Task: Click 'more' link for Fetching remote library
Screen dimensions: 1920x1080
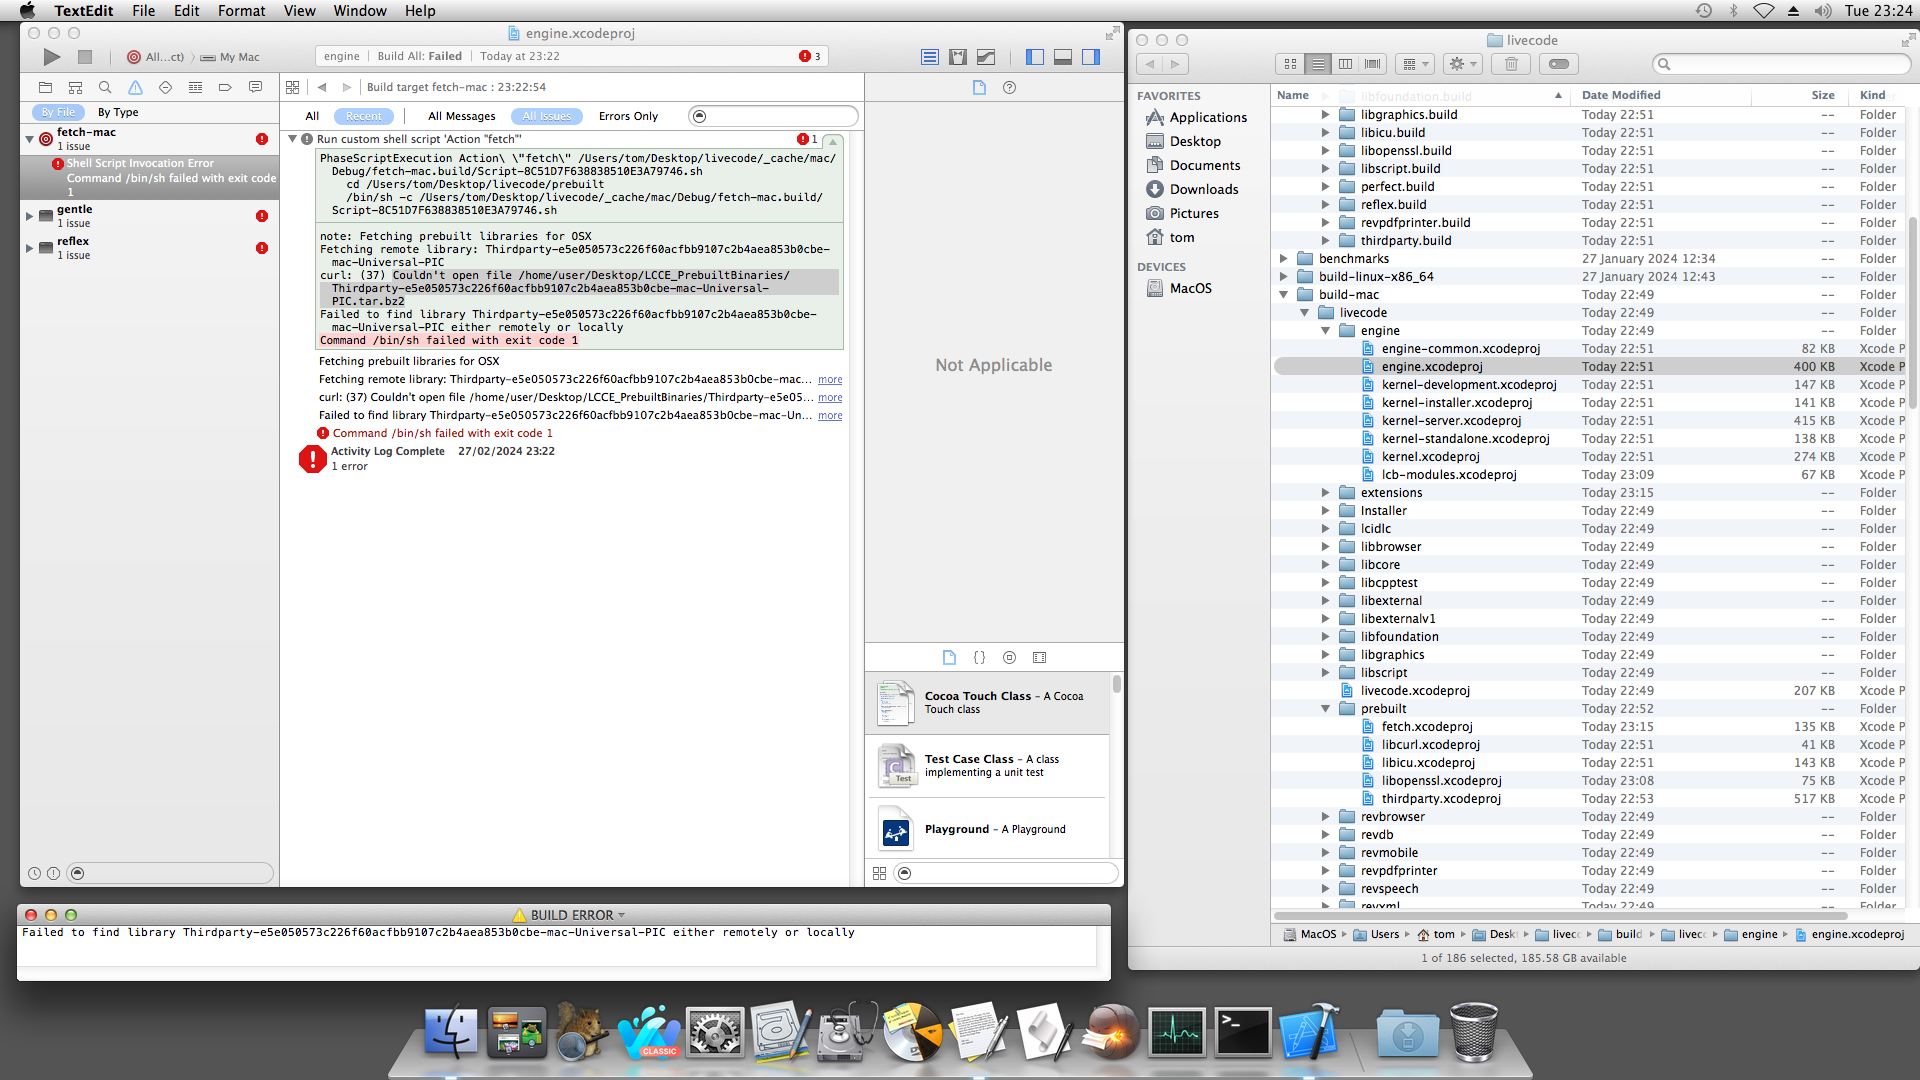Action: click(x=830, y=380)
